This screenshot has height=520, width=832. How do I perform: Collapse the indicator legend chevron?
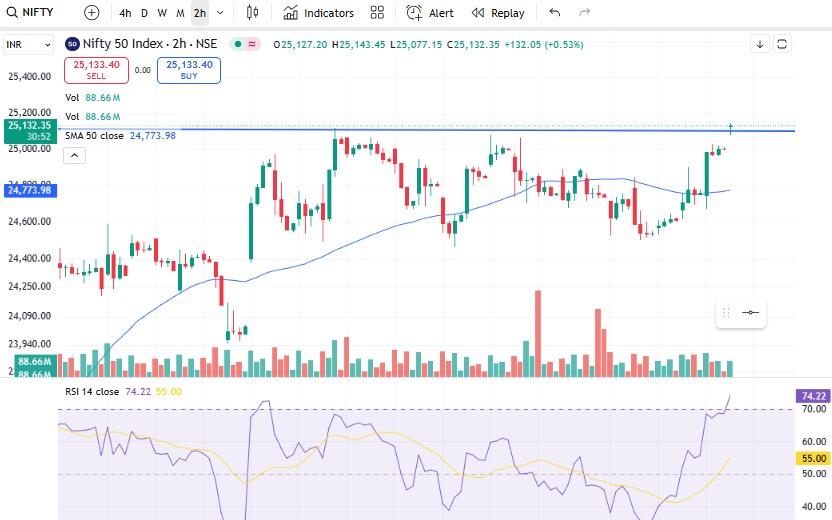(74, 155)
